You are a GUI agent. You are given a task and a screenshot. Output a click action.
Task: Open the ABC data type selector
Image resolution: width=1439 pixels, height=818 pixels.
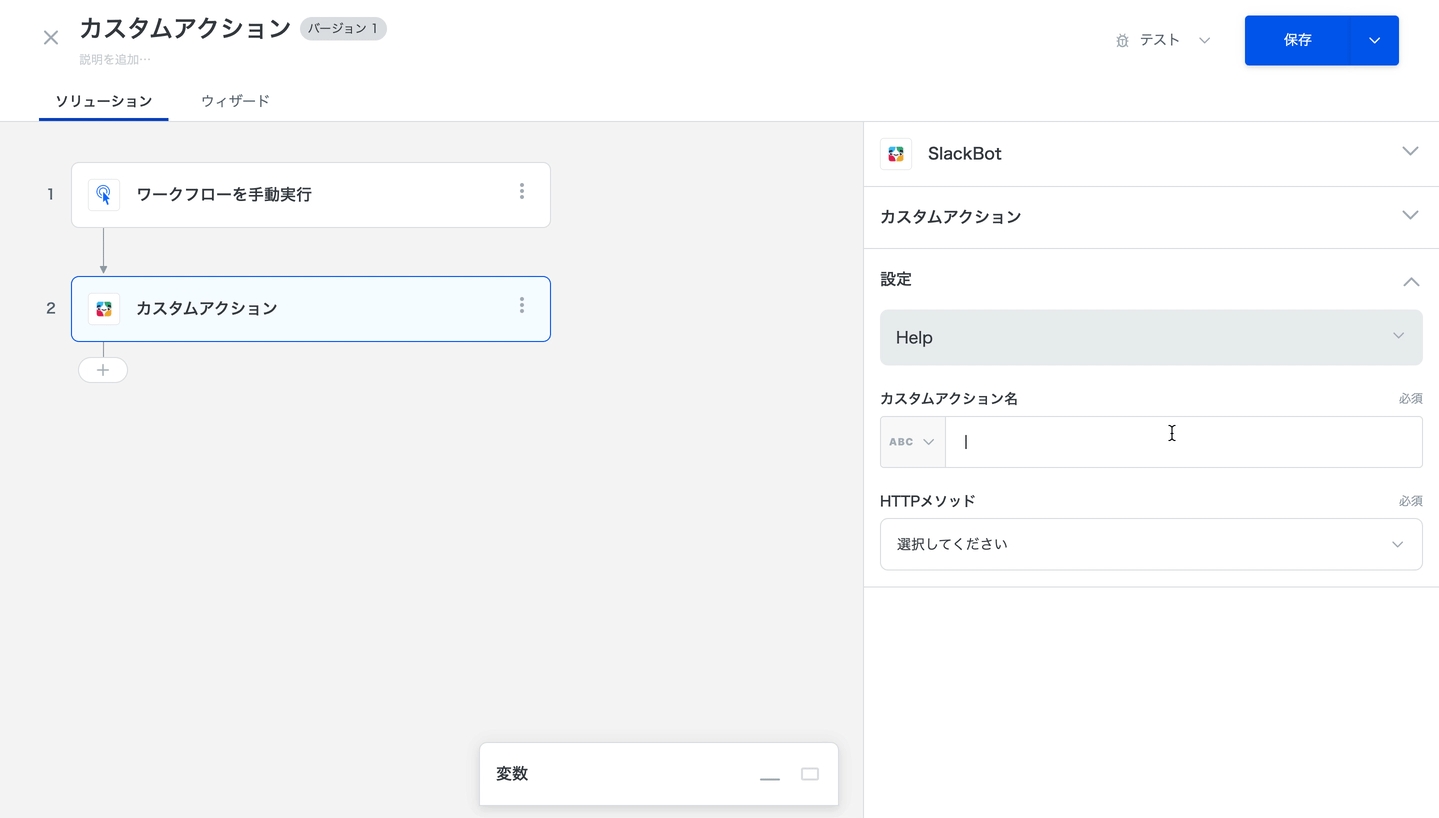click(x=912, y=442)
